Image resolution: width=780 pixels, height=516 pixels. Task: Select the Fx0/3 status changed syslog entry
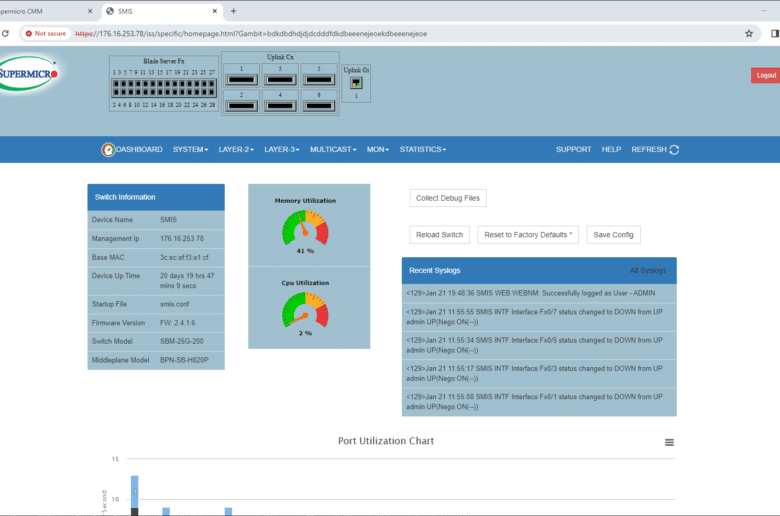point(539,374)
